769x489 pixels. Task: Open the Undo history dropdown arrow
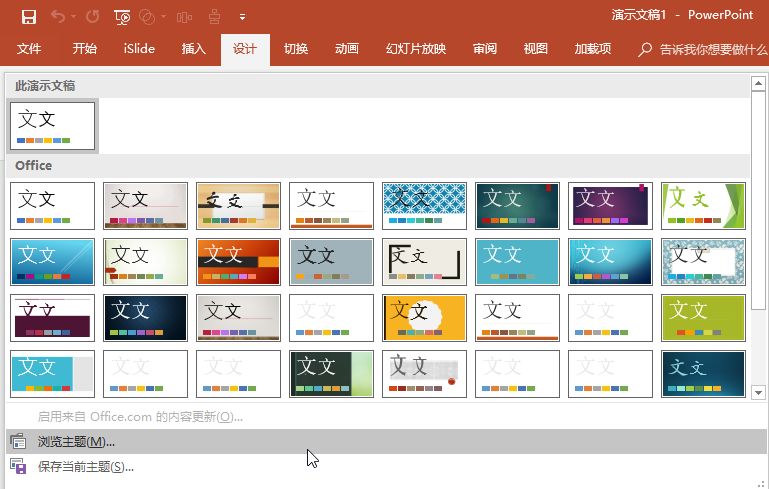click(73, 17)
